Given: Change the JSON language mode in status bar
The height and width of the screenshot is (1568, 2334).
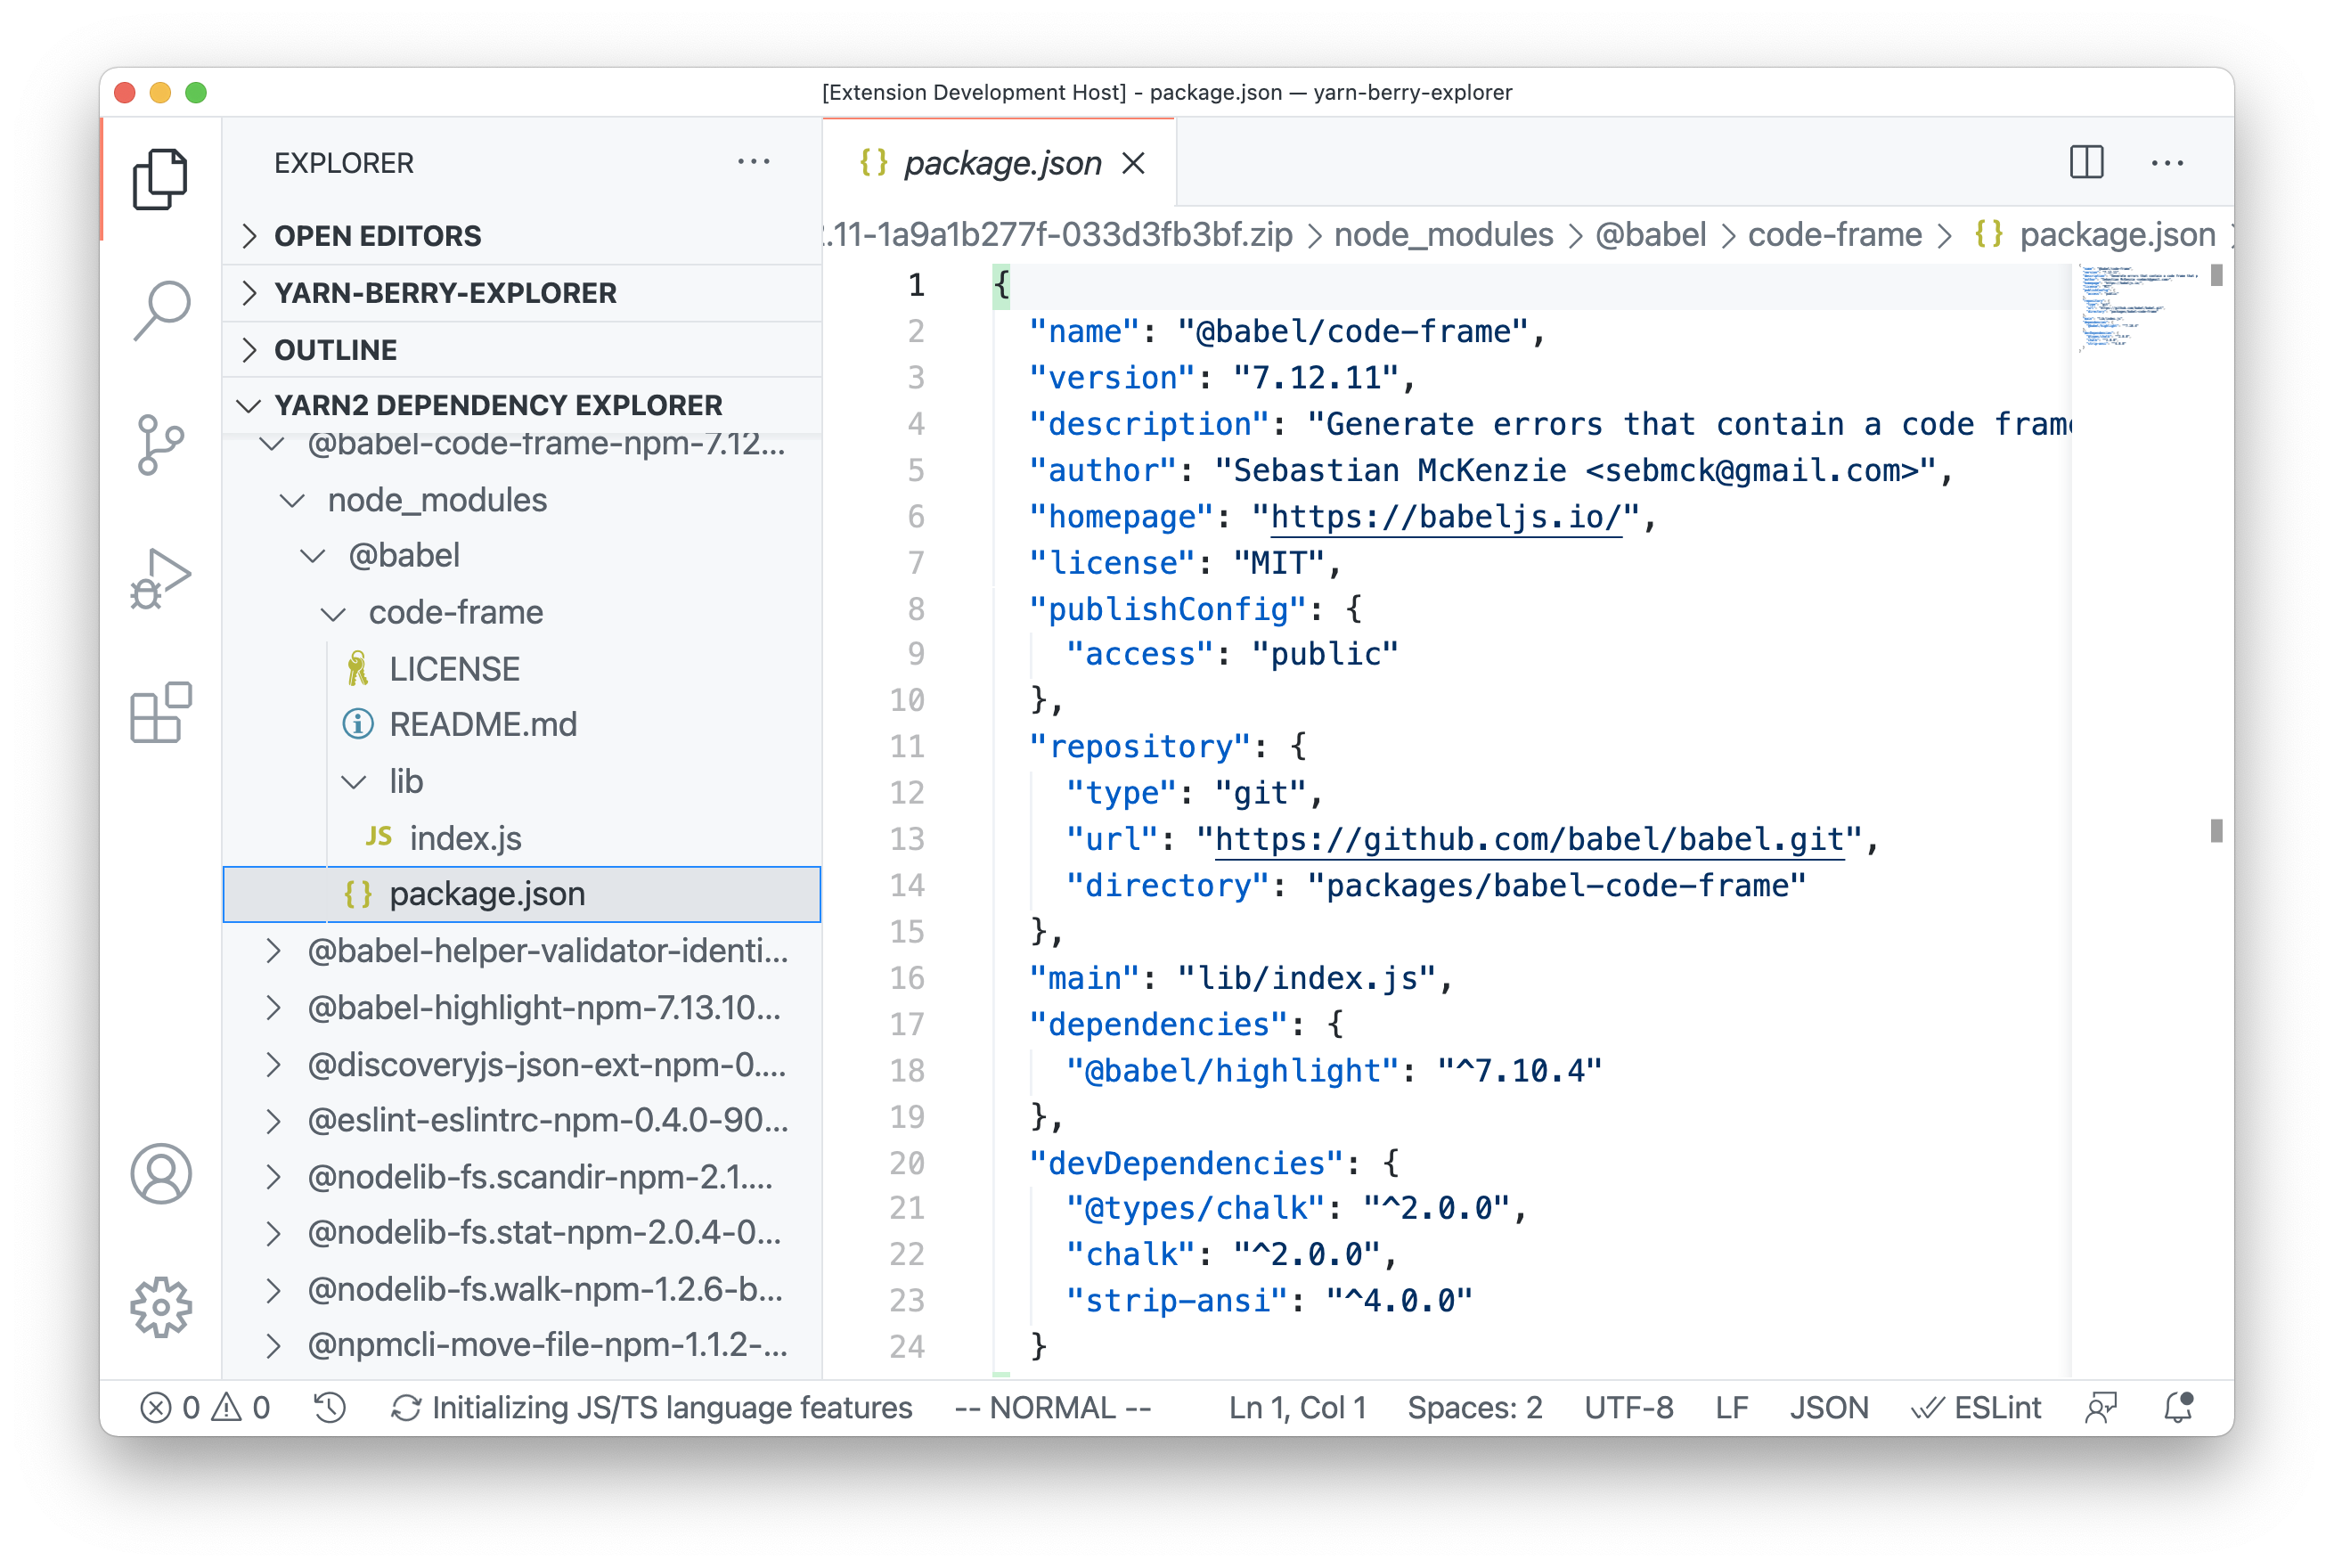Looking at the screenshot, I should (x=1828, y=1407).
